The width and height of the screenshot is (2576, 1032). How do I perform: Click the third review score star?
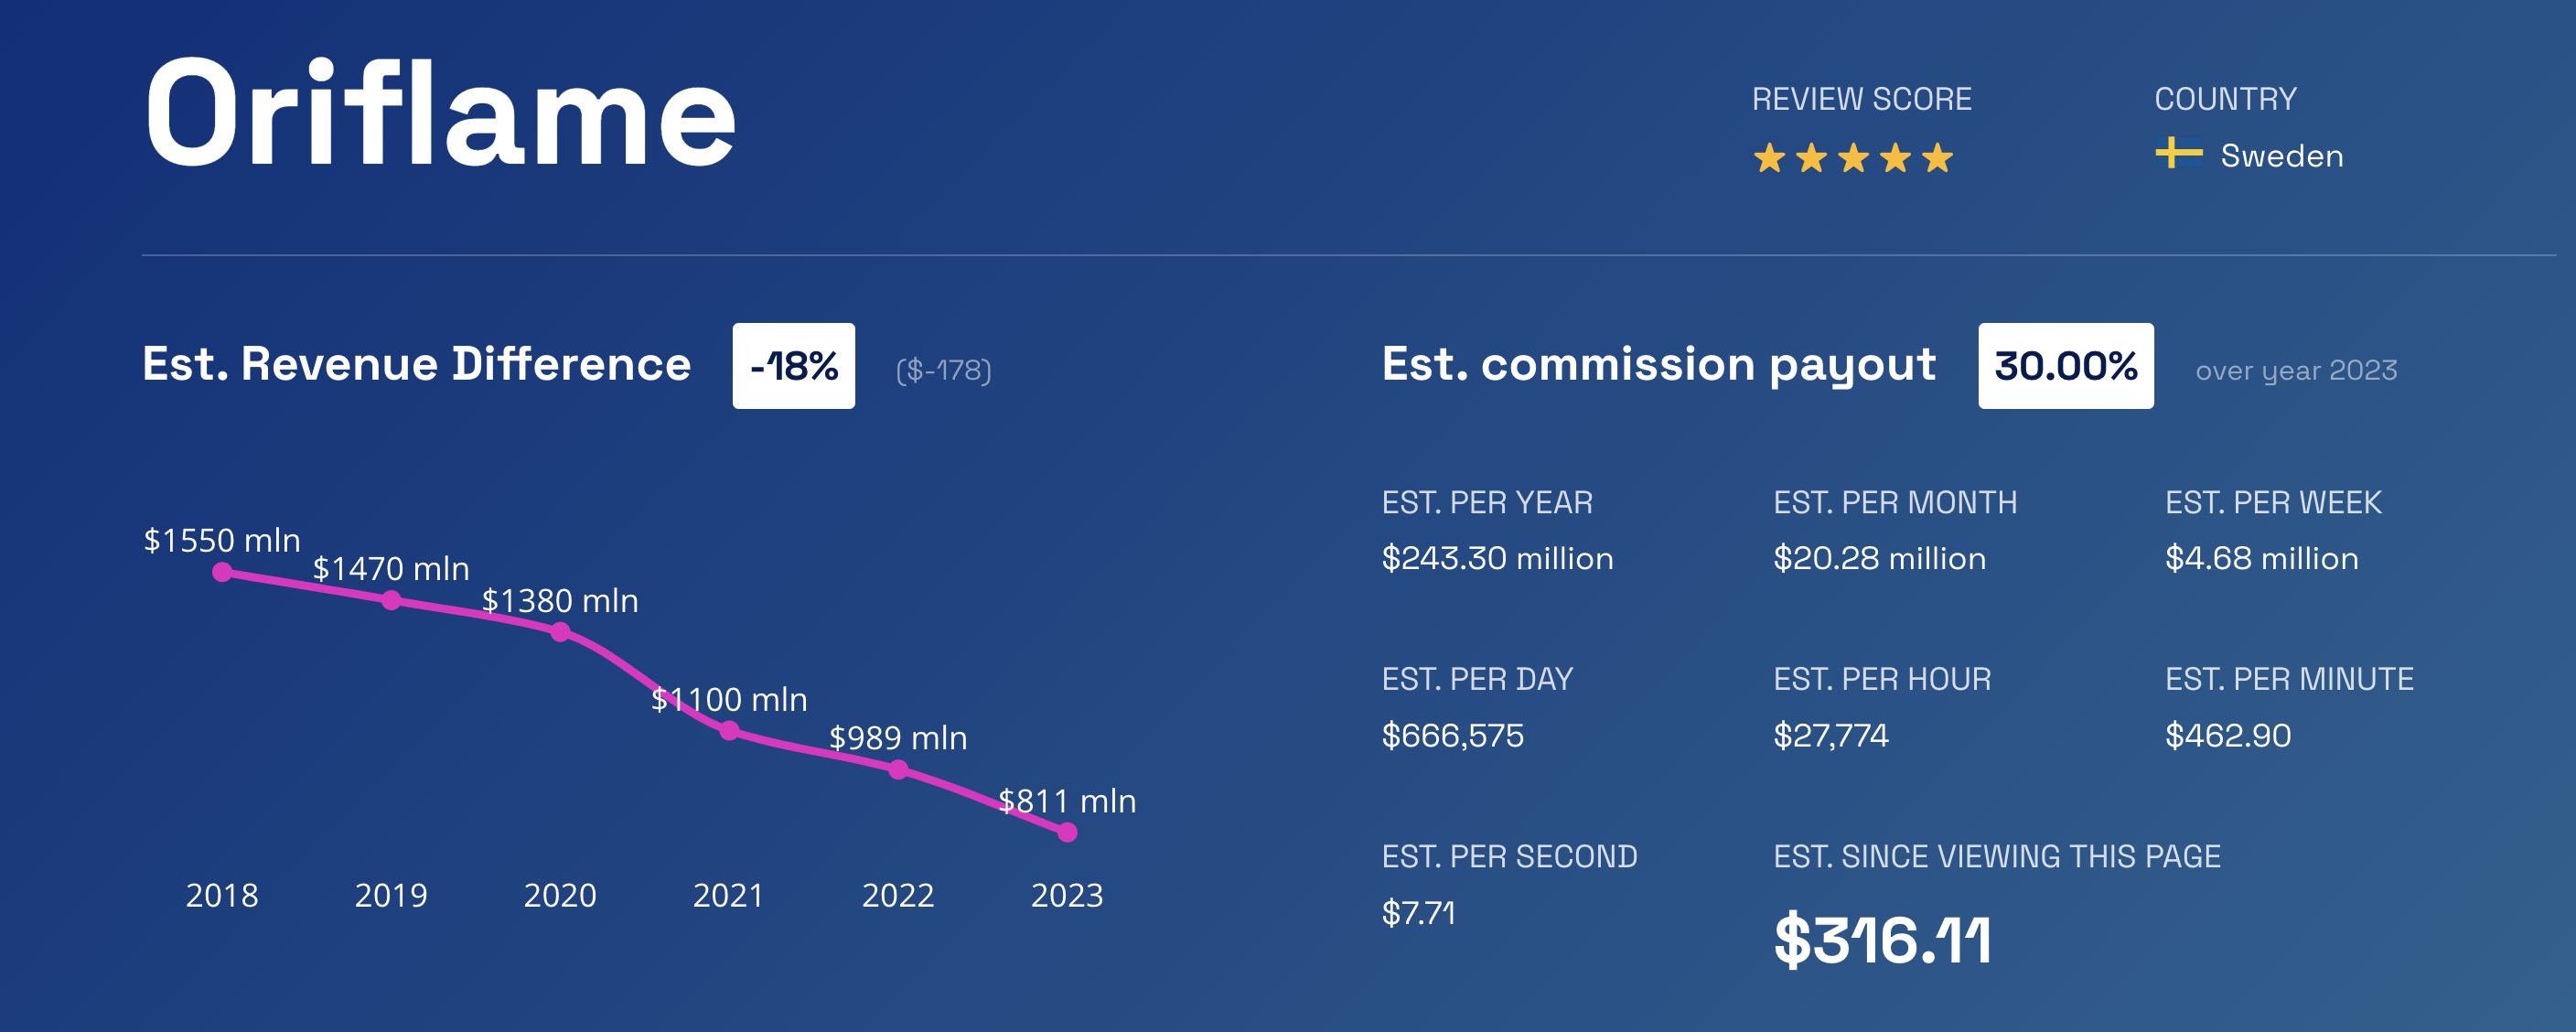point(1853,158)
